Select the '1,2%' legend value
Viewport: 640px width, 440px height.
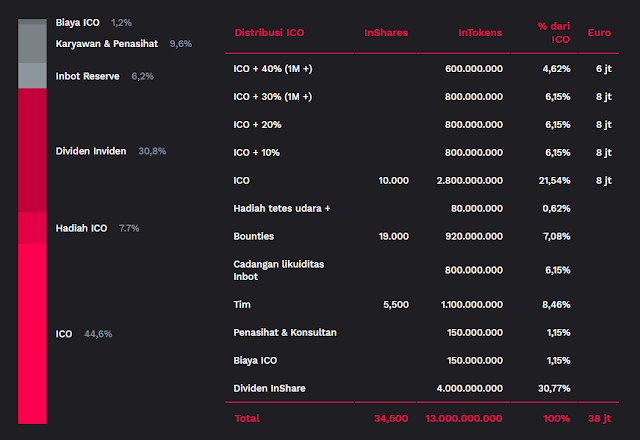click(121, 23)
